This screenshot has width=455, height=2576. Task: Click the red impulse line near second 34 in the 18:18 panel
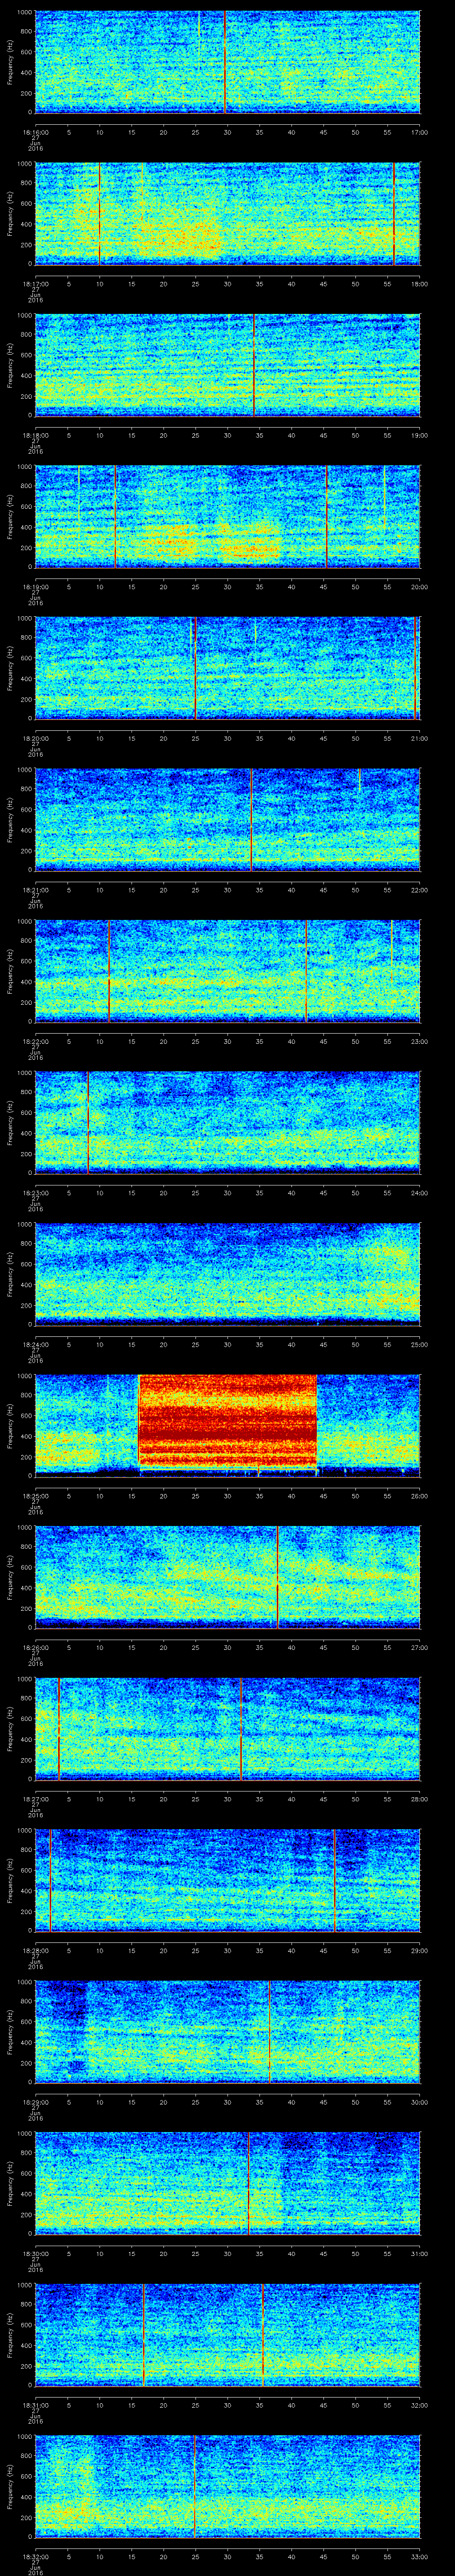[x=254, y=365]
